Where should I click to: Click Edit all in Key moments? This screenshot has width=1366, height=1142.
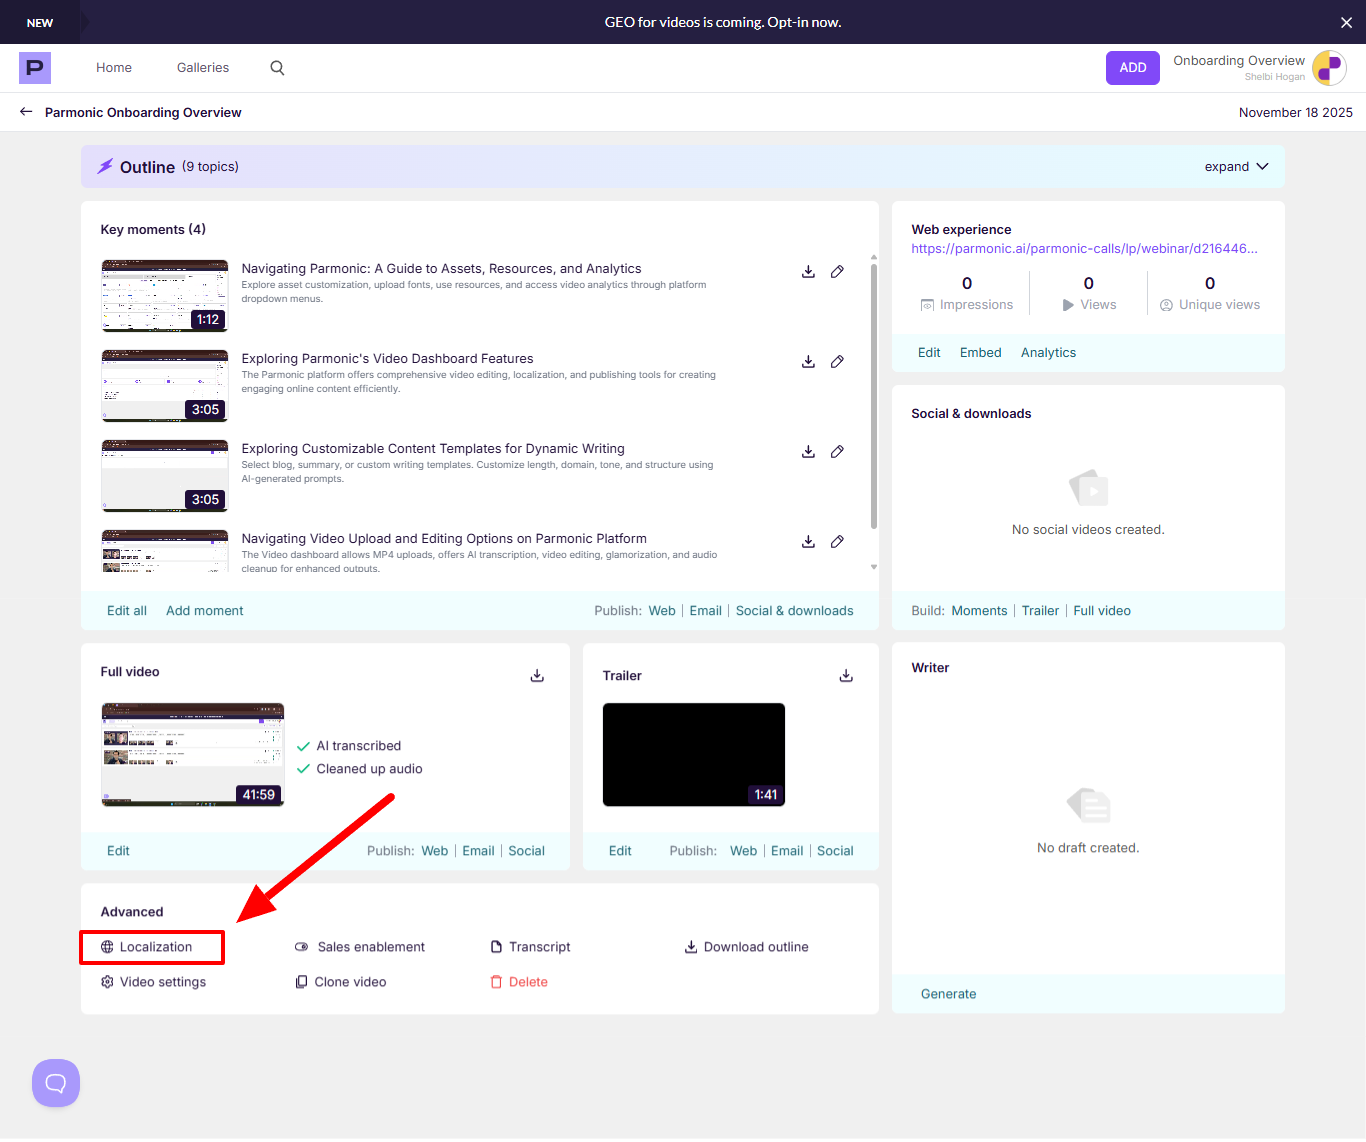point(127,611)
